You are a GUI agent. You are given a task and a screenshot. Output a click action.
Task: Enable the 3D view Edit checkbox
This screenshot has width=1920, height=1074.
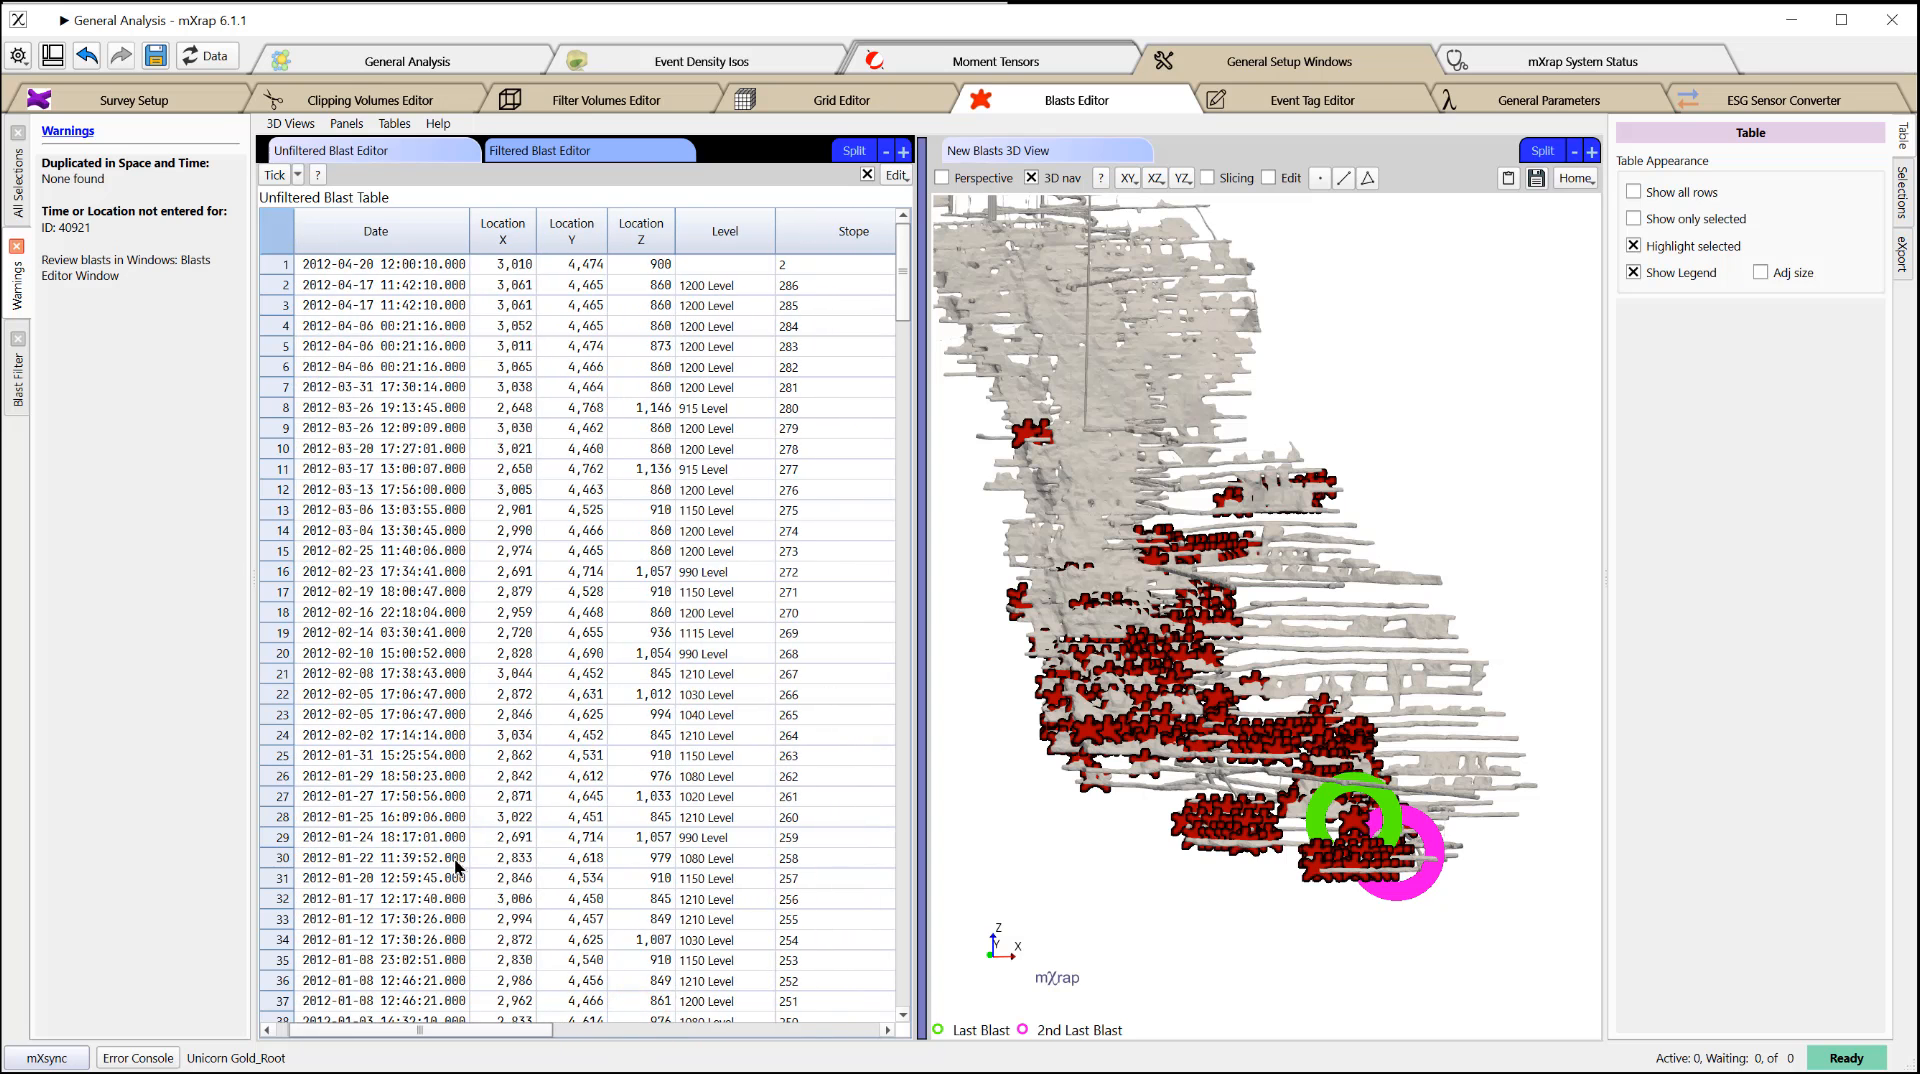click(x=1269, y=178)
